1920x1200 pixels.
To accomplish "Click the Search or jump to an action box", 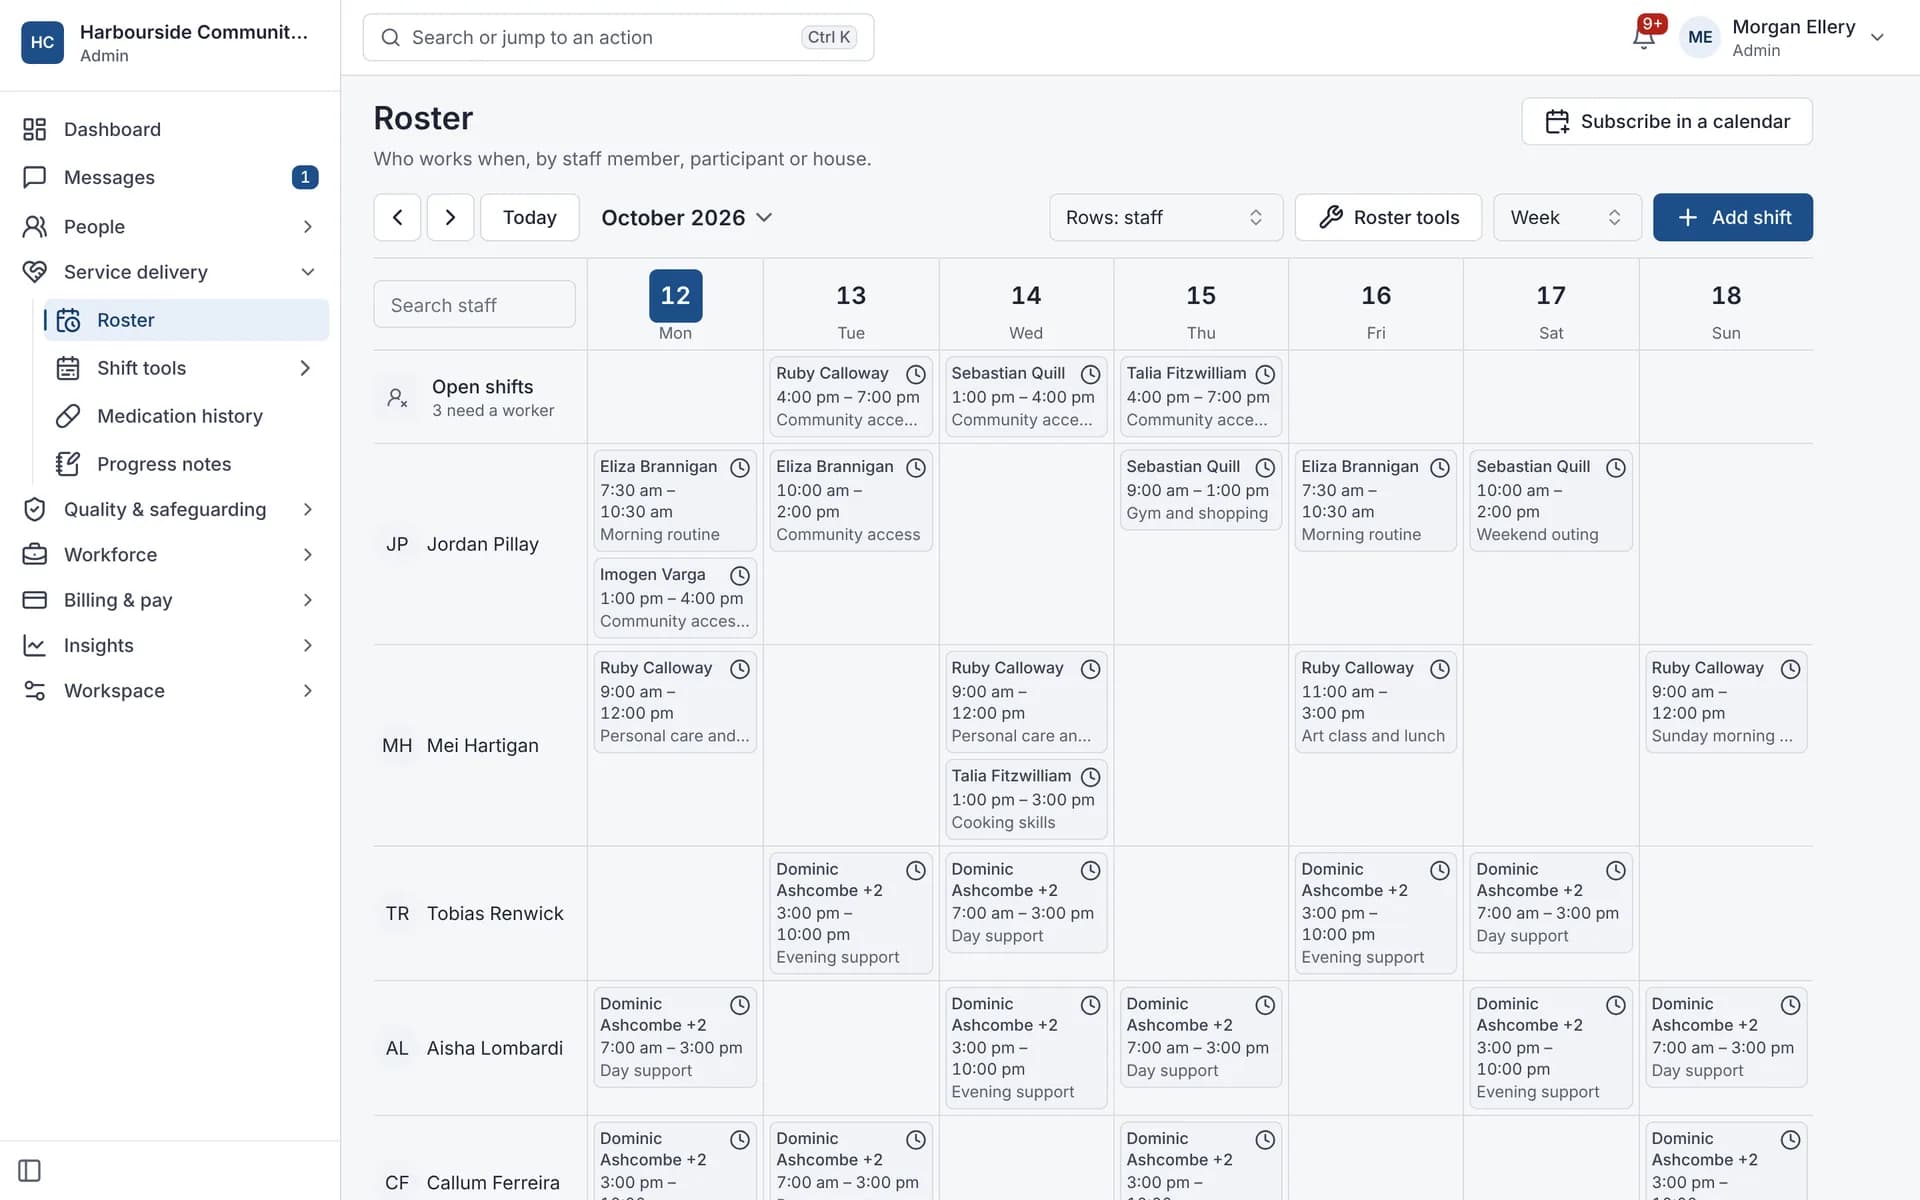I will tap(618, 37).
